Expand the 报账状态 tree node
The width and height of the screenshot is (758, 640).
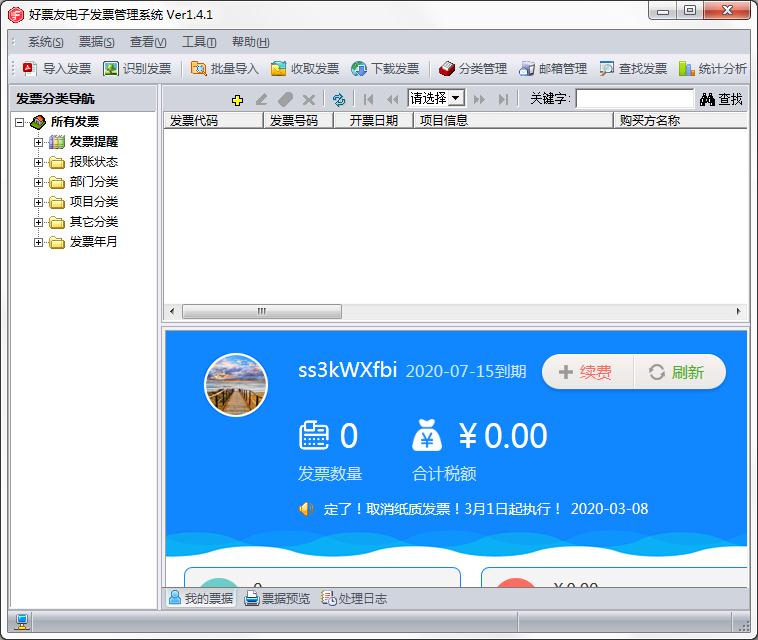39,162
